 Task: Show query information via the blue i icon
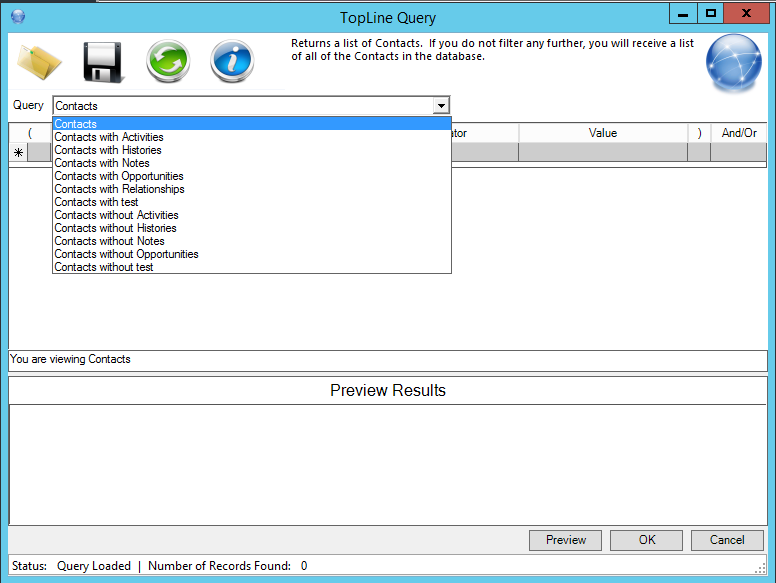pos(232,61)
